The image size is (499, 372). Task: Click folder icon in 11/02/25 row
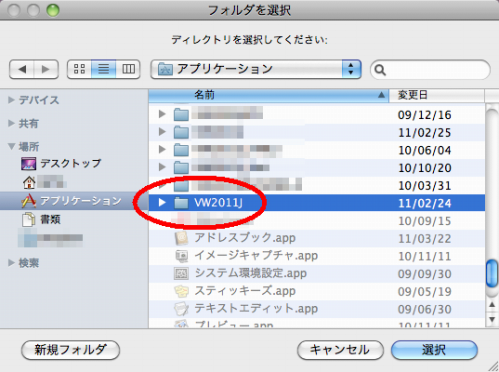coord(181,132)
